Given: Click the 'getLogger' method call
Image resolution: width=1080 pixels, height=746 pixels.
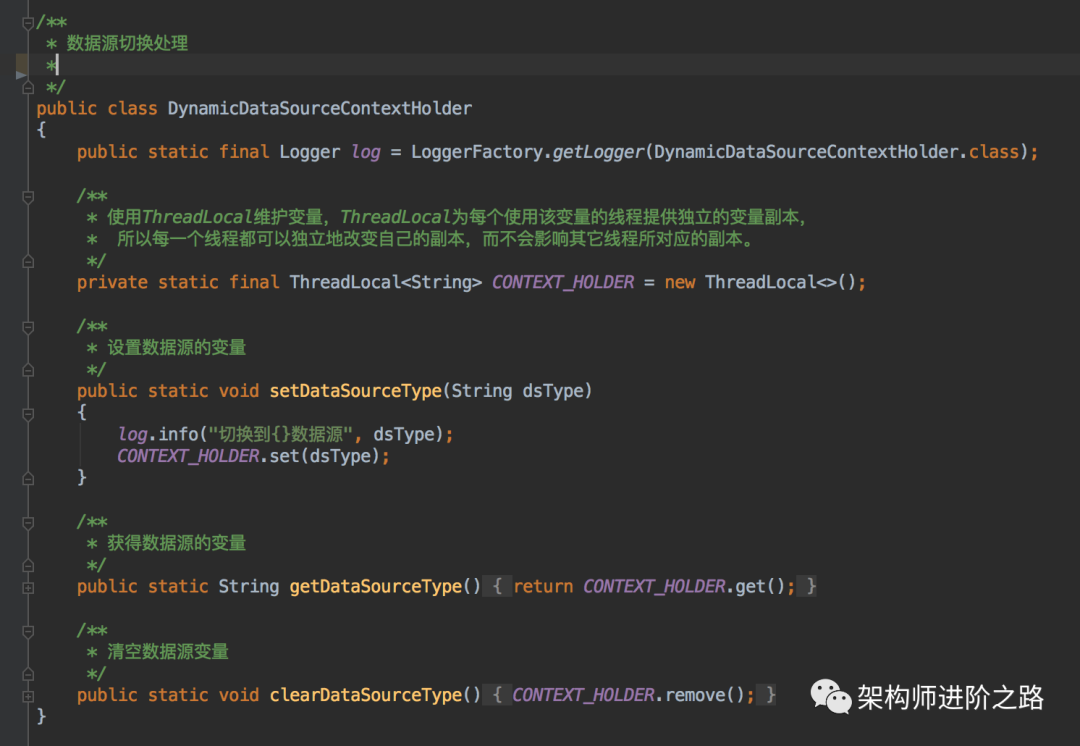Looking at the screenshot, I should coord(598,152).
